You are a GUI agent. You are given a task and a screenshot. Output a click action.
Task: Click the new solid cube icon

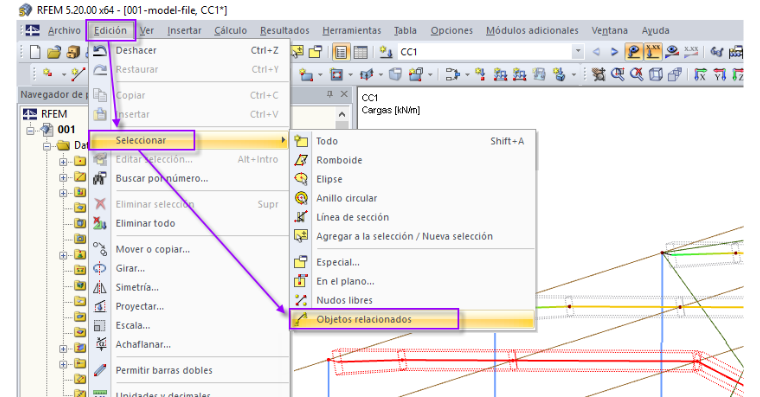tap(396, 74)
